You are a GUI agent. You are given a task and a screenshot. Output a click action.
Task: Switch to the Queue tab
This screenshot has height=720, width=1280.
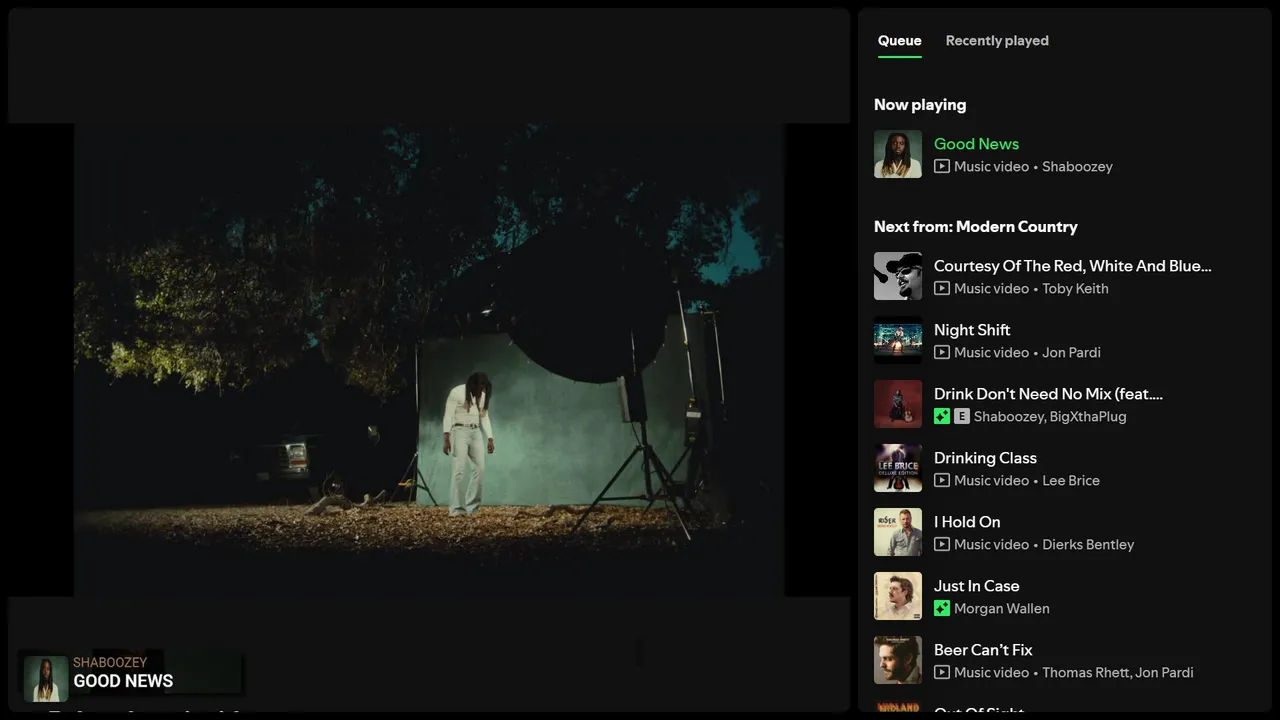point(899,41)
